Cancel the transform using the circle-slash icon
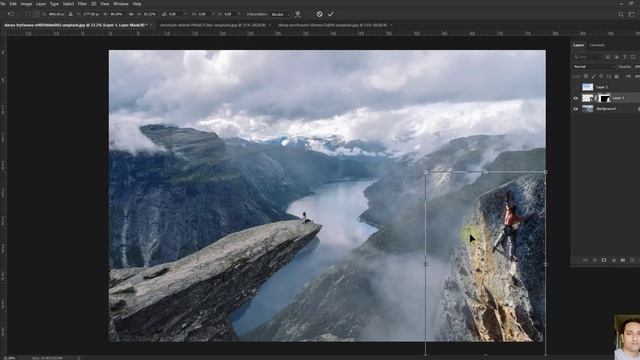The width and height of the screenshot is (640, 360). click(320, 14)
